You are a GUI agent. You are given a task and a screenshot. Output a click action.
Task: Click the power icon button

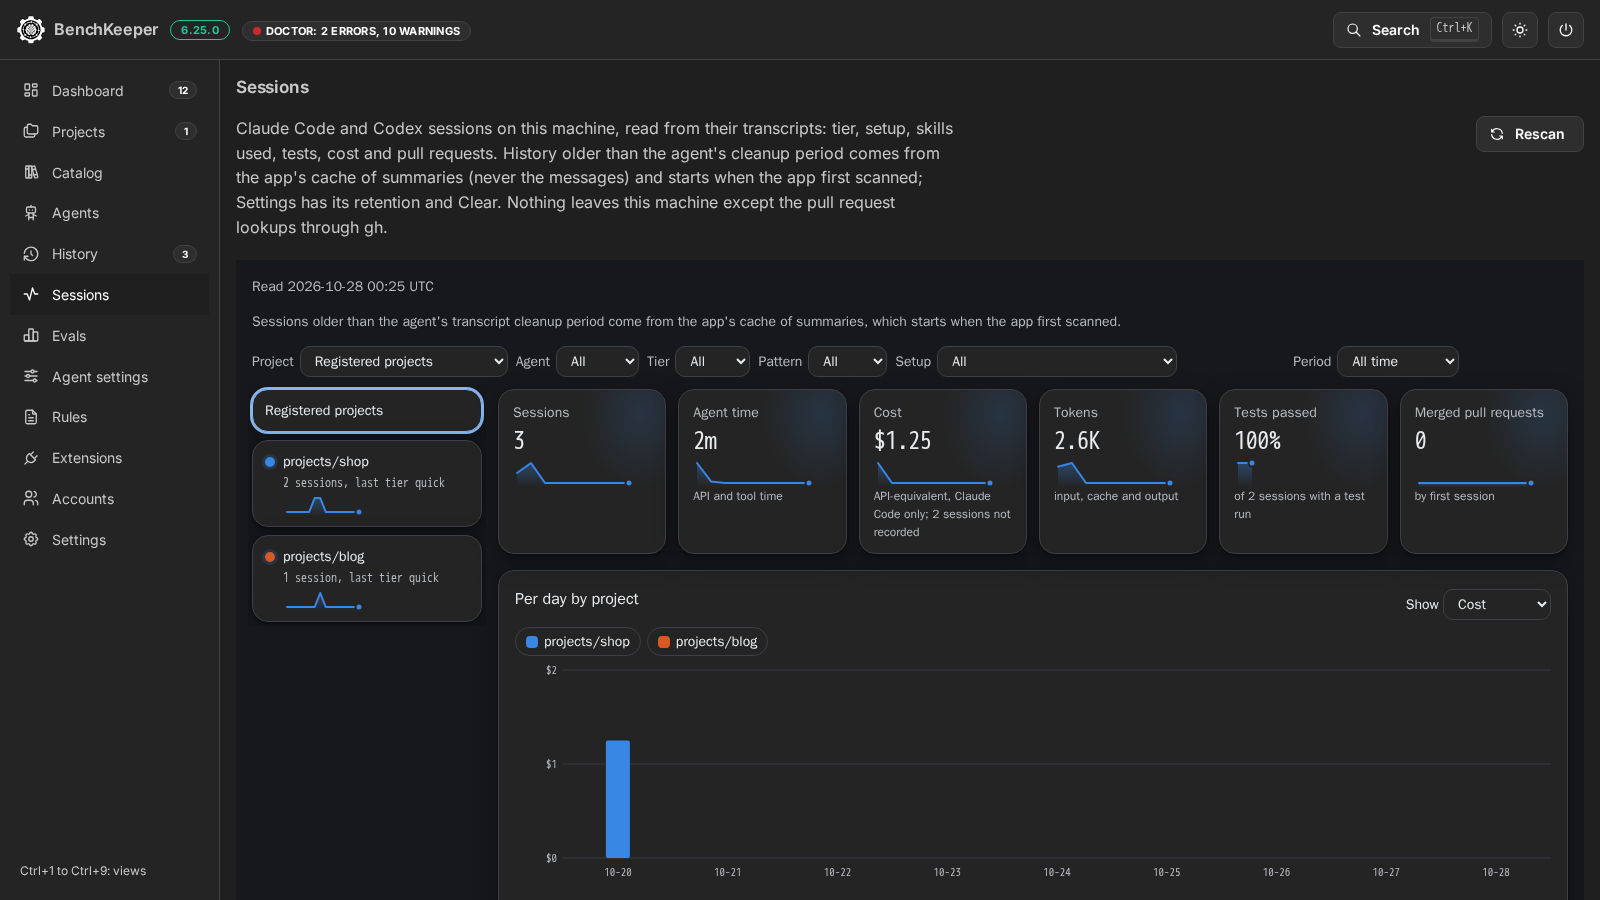tap(1566, 30)
